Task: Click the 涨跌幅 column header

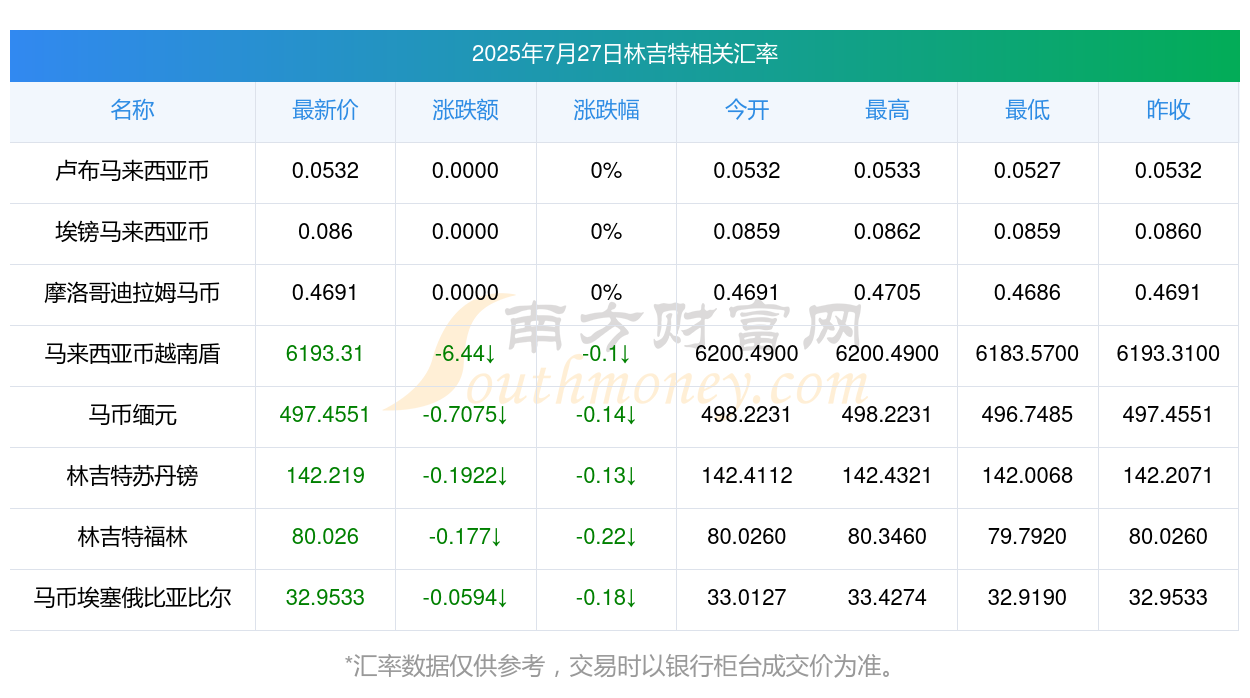Action: click(606, 110)
